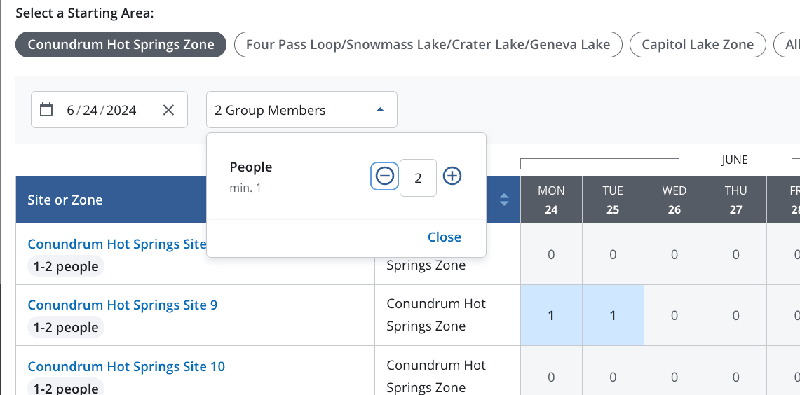The width and height of the screenshot is (800, 395).
Task: Close the group members popup
Action: [x=444, y=237]
